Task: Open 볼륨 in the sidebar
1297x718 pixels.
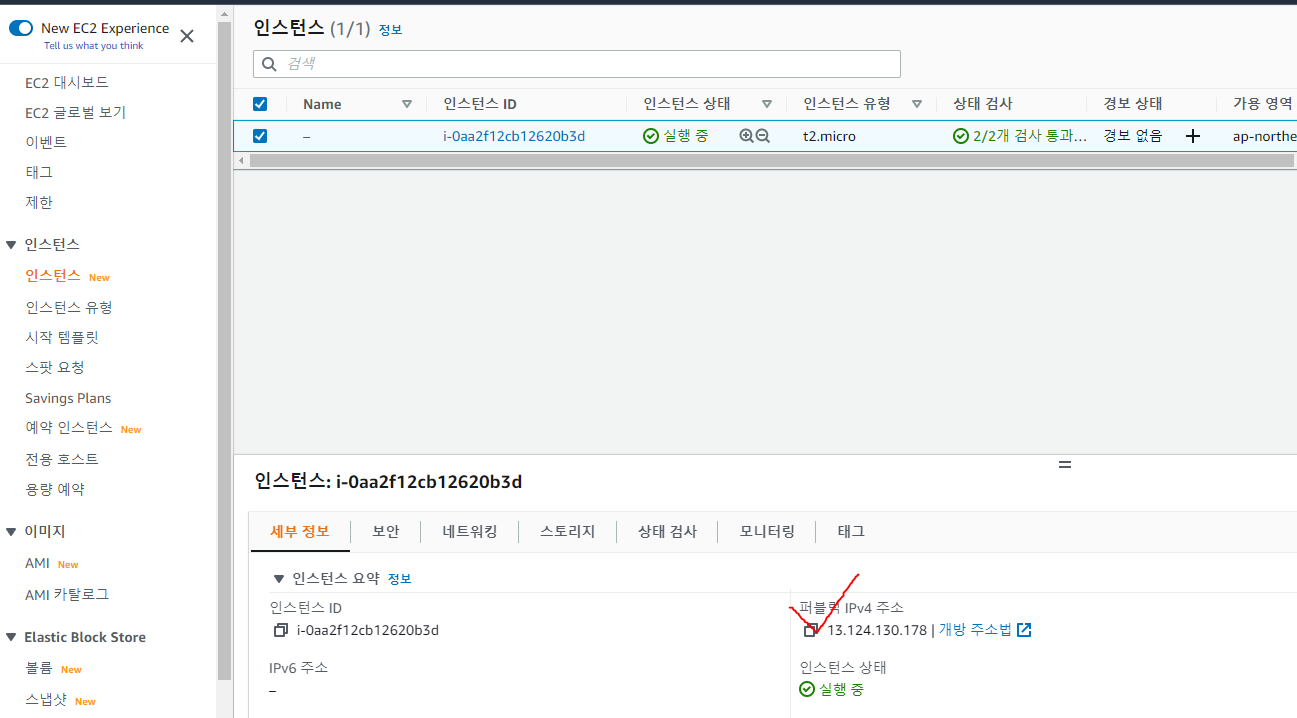Action: click(x=39, y=668)
